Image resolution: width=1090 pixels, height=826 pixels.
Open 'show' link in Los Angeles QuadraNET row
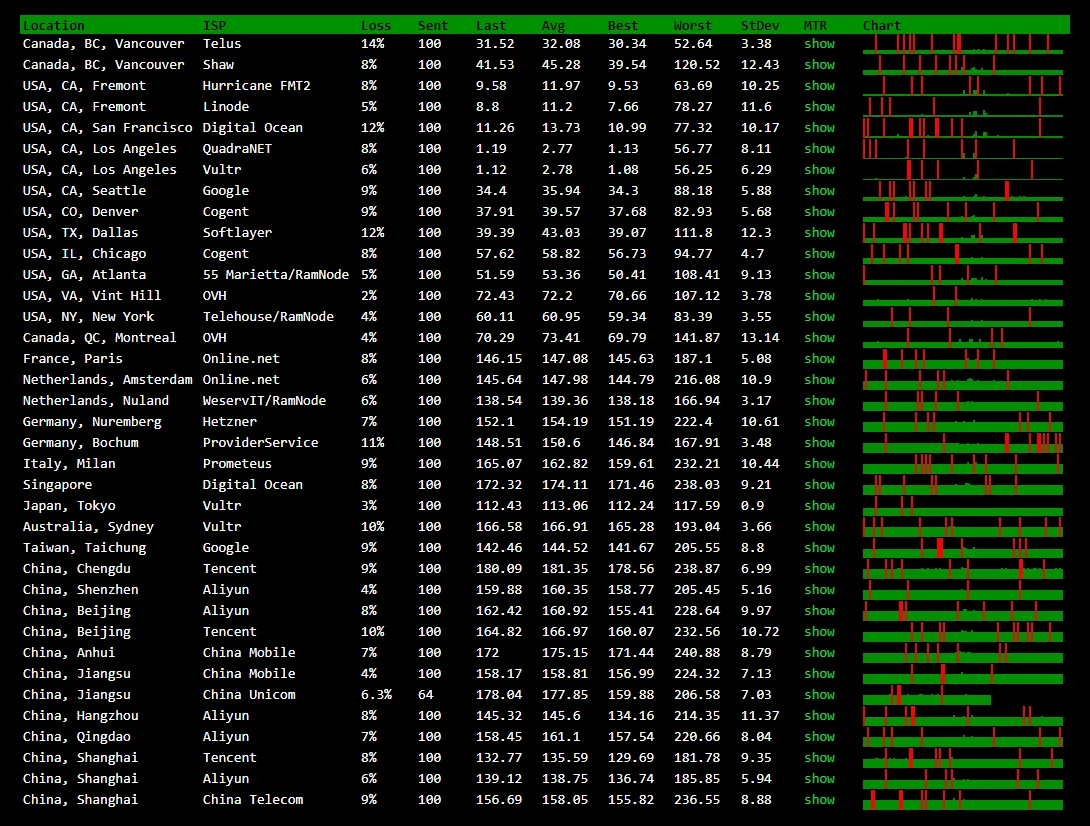[x=819, y=149]
